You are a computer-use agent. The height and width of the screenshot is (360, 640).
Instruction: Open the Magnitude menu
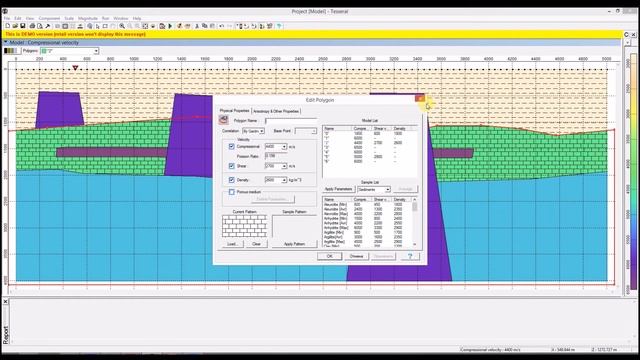[x=88, y=18]
